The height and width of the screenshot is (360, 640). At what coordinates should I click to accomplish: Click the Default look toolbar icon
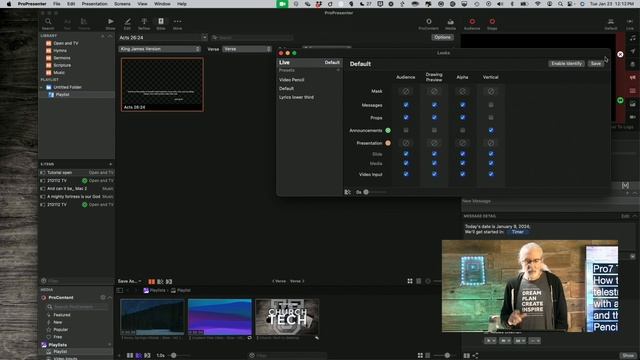(x=611, y=24)
